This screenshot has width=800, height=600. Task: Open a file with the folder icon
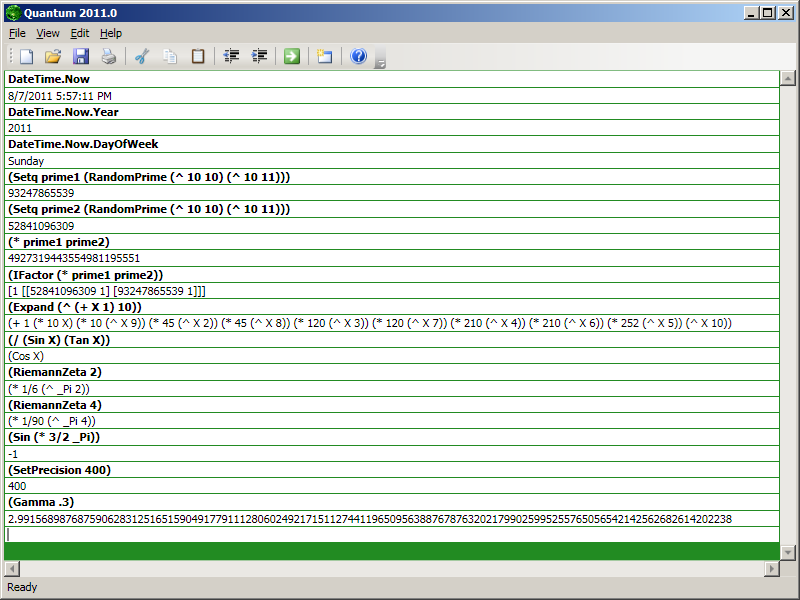coord(53,56)
